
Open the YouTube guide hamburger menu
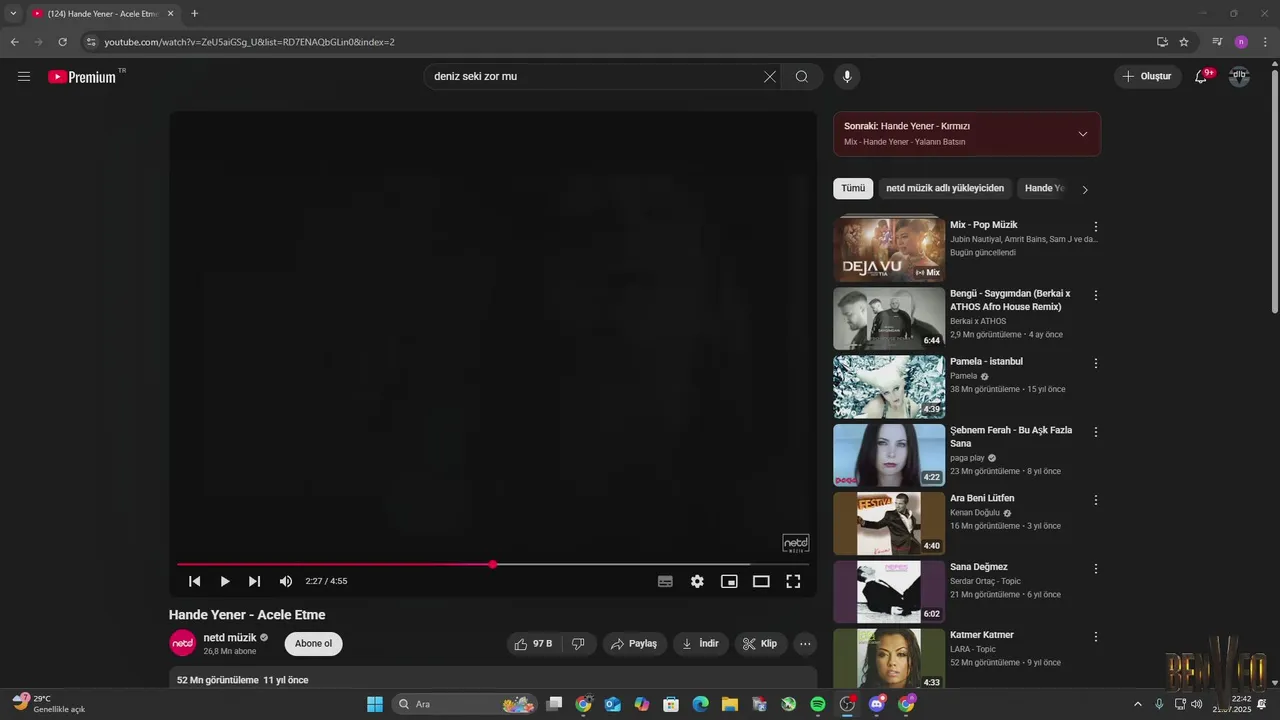tap(24, 76)
